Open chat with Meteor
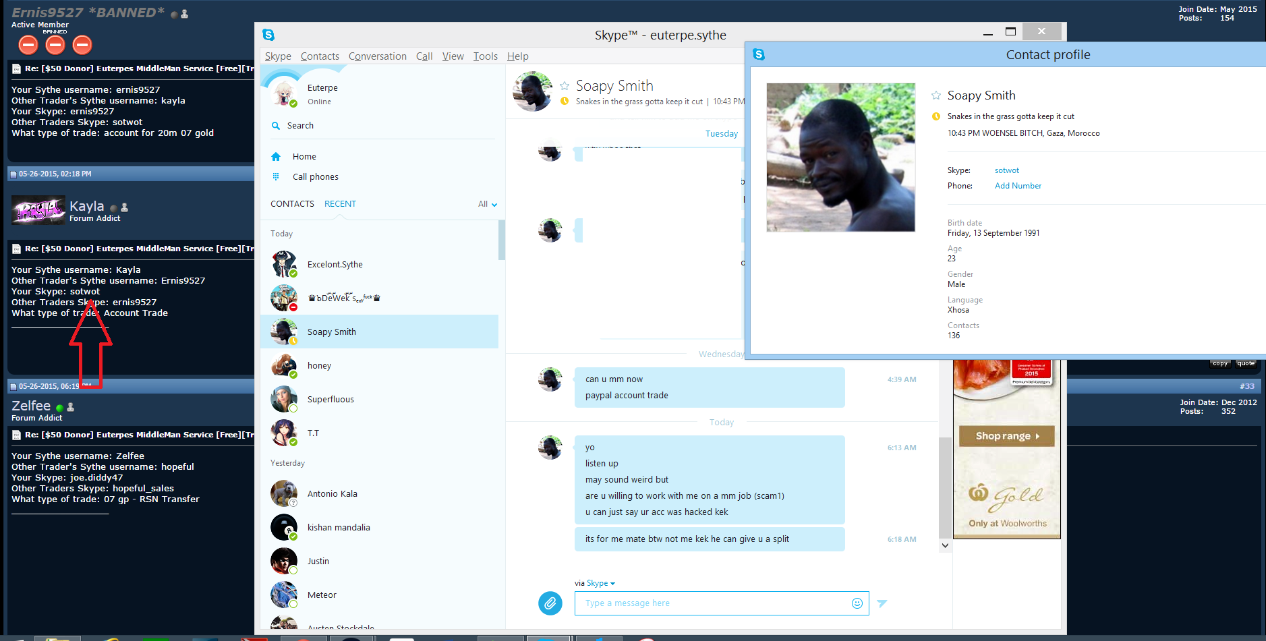1266x641 pixels. (x=379, y=595)
